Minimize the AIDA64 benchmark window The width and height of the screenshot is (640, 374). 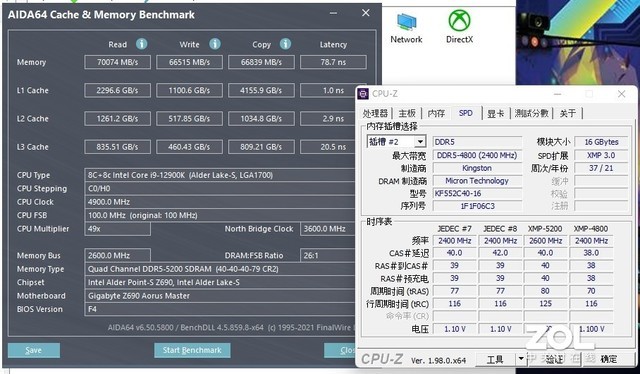point(333,13)
